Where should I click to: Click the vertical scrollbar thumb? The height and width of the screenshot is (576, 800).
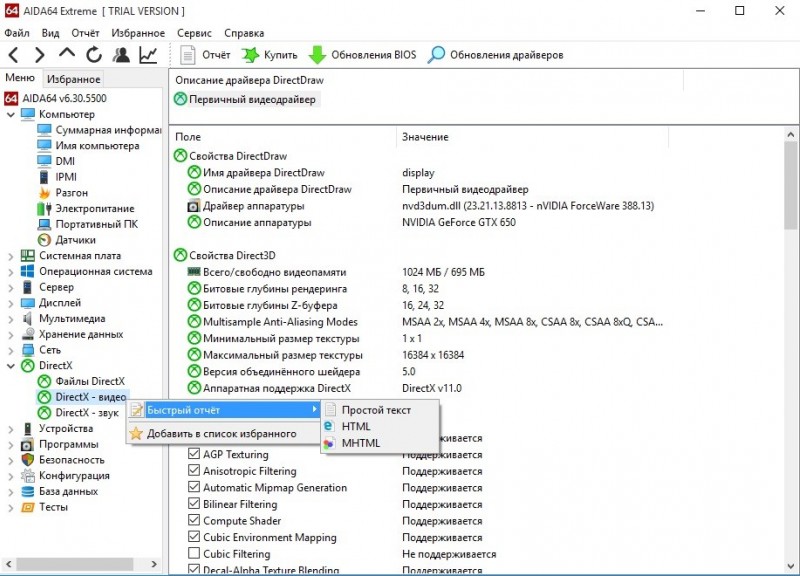pos(791,185)
